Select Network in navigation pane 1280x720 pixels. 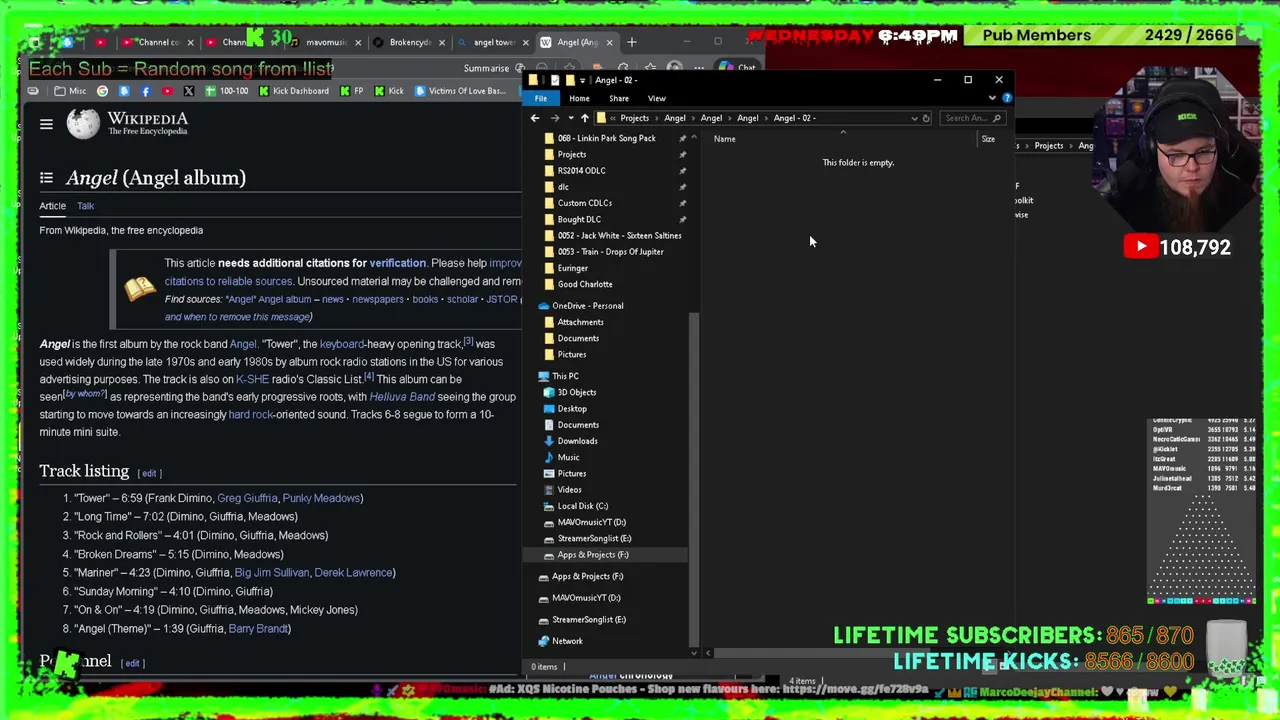(567, 641)
